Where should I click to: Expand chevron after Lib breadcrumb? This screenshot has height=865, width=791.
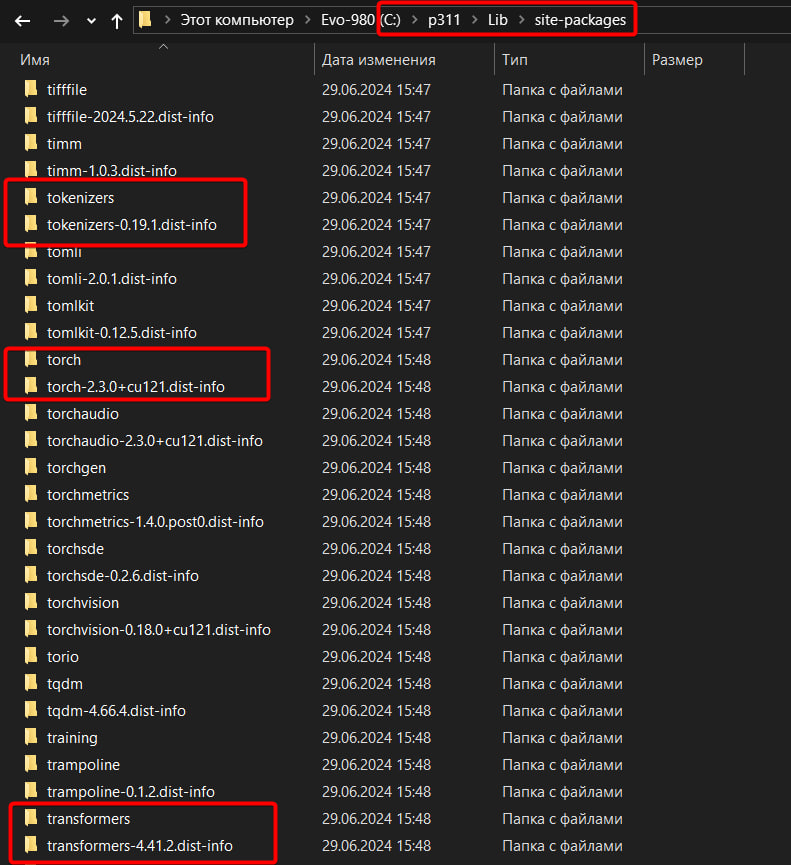coord(521,20)
